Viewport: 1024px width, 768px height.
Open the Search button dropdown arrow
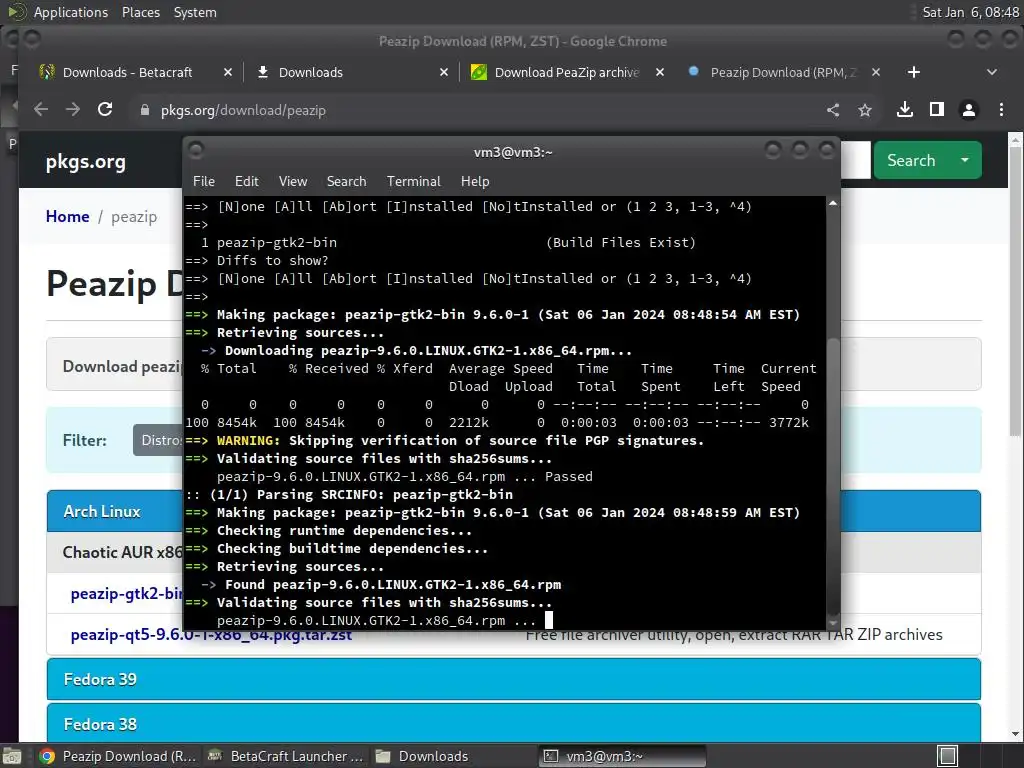[x=965, y=160]
